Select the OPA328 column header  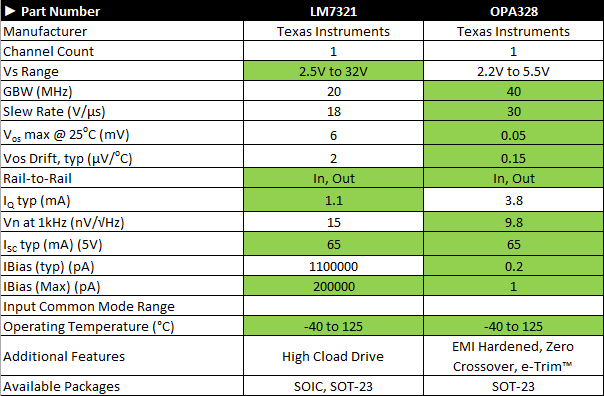[x=513, y=12]
